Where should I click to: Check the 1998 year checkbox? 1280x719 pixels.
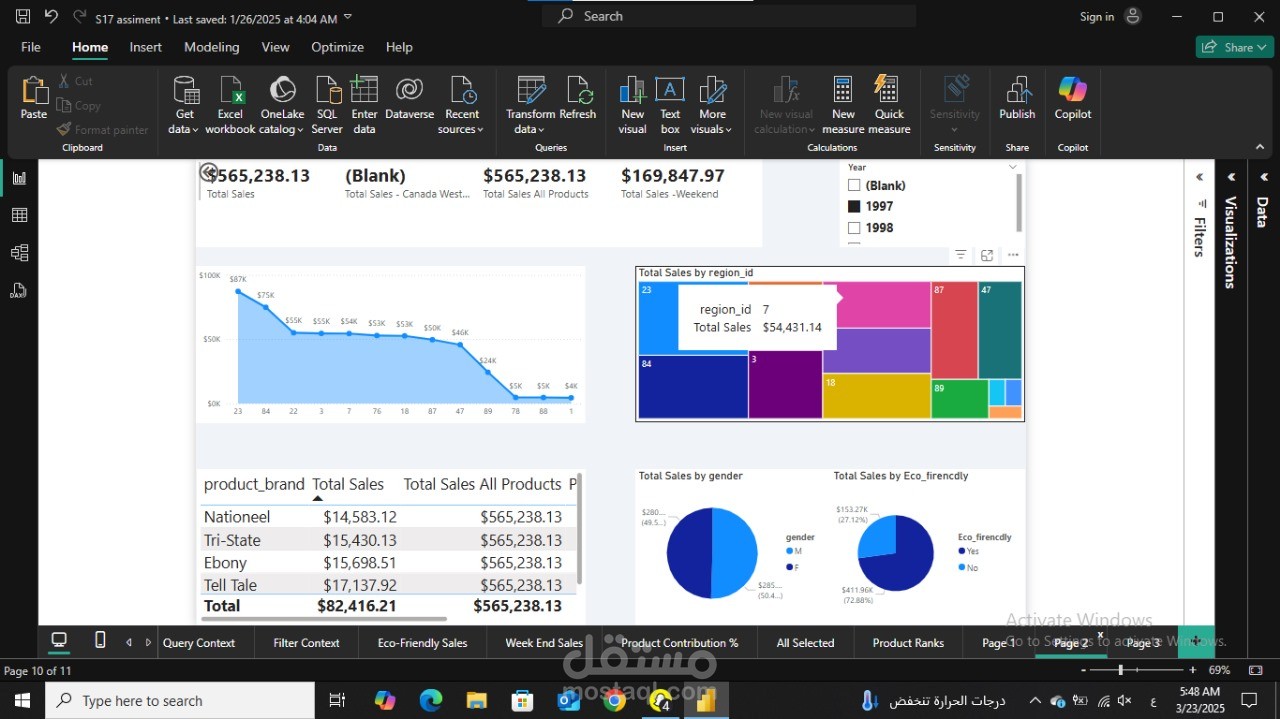854,228
